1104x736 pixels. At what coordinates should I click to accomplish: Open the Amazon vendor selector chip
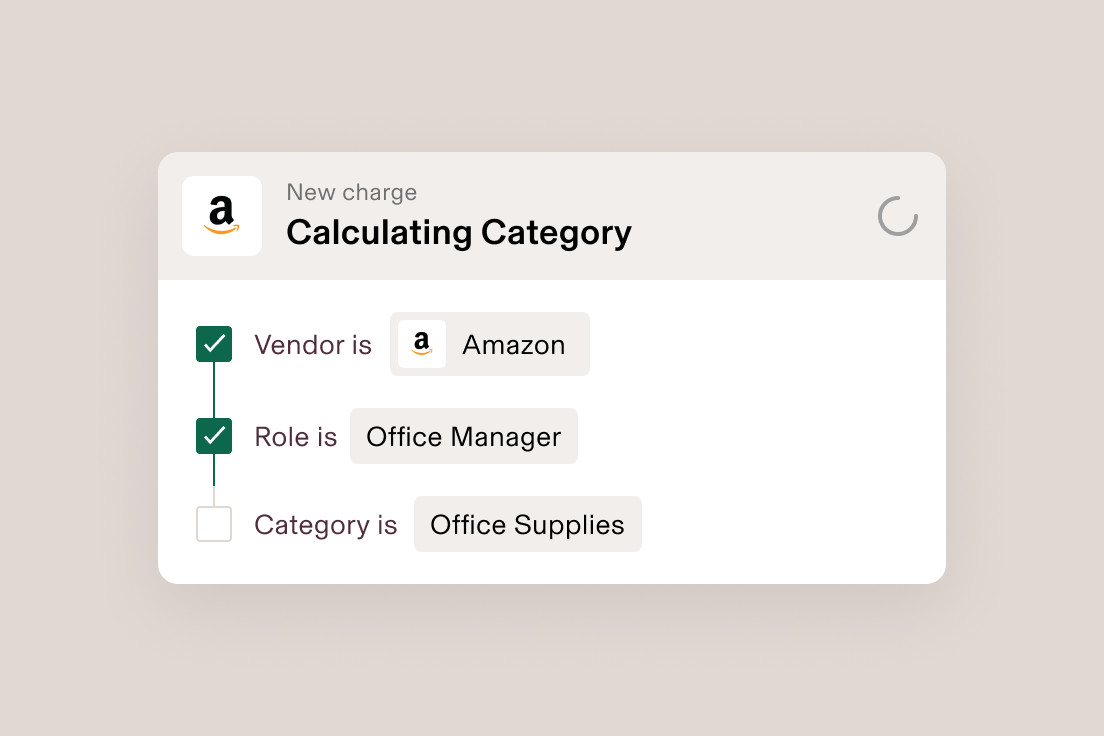coord(489,344)
